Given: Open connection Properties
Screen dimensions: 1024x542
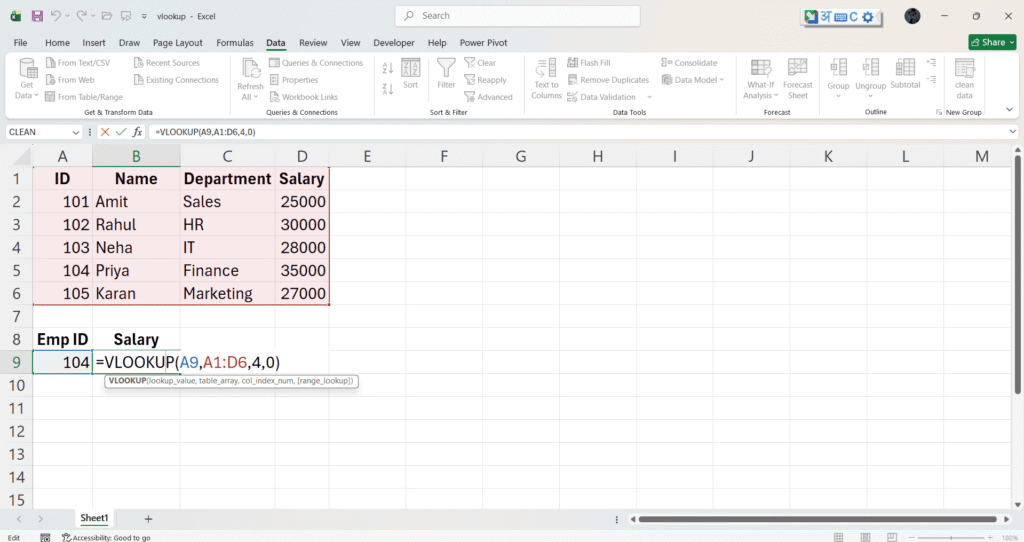Looking at the screenshot, I should coord(294,80).
